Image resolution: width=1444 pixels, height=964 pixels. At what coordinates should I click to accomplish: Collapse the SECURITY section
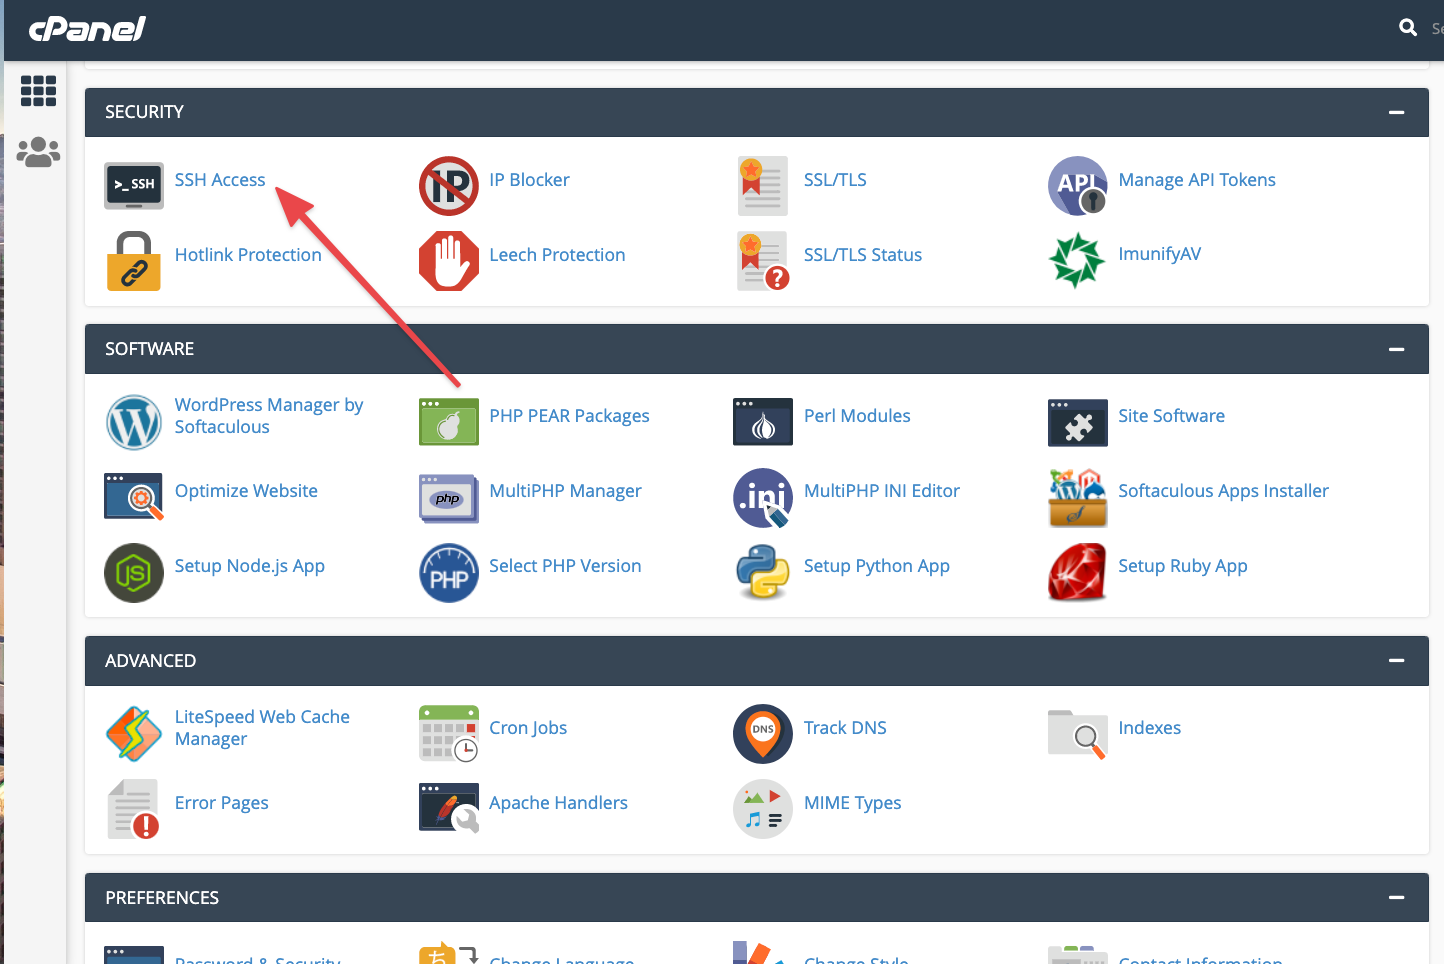coord(1396,112)
